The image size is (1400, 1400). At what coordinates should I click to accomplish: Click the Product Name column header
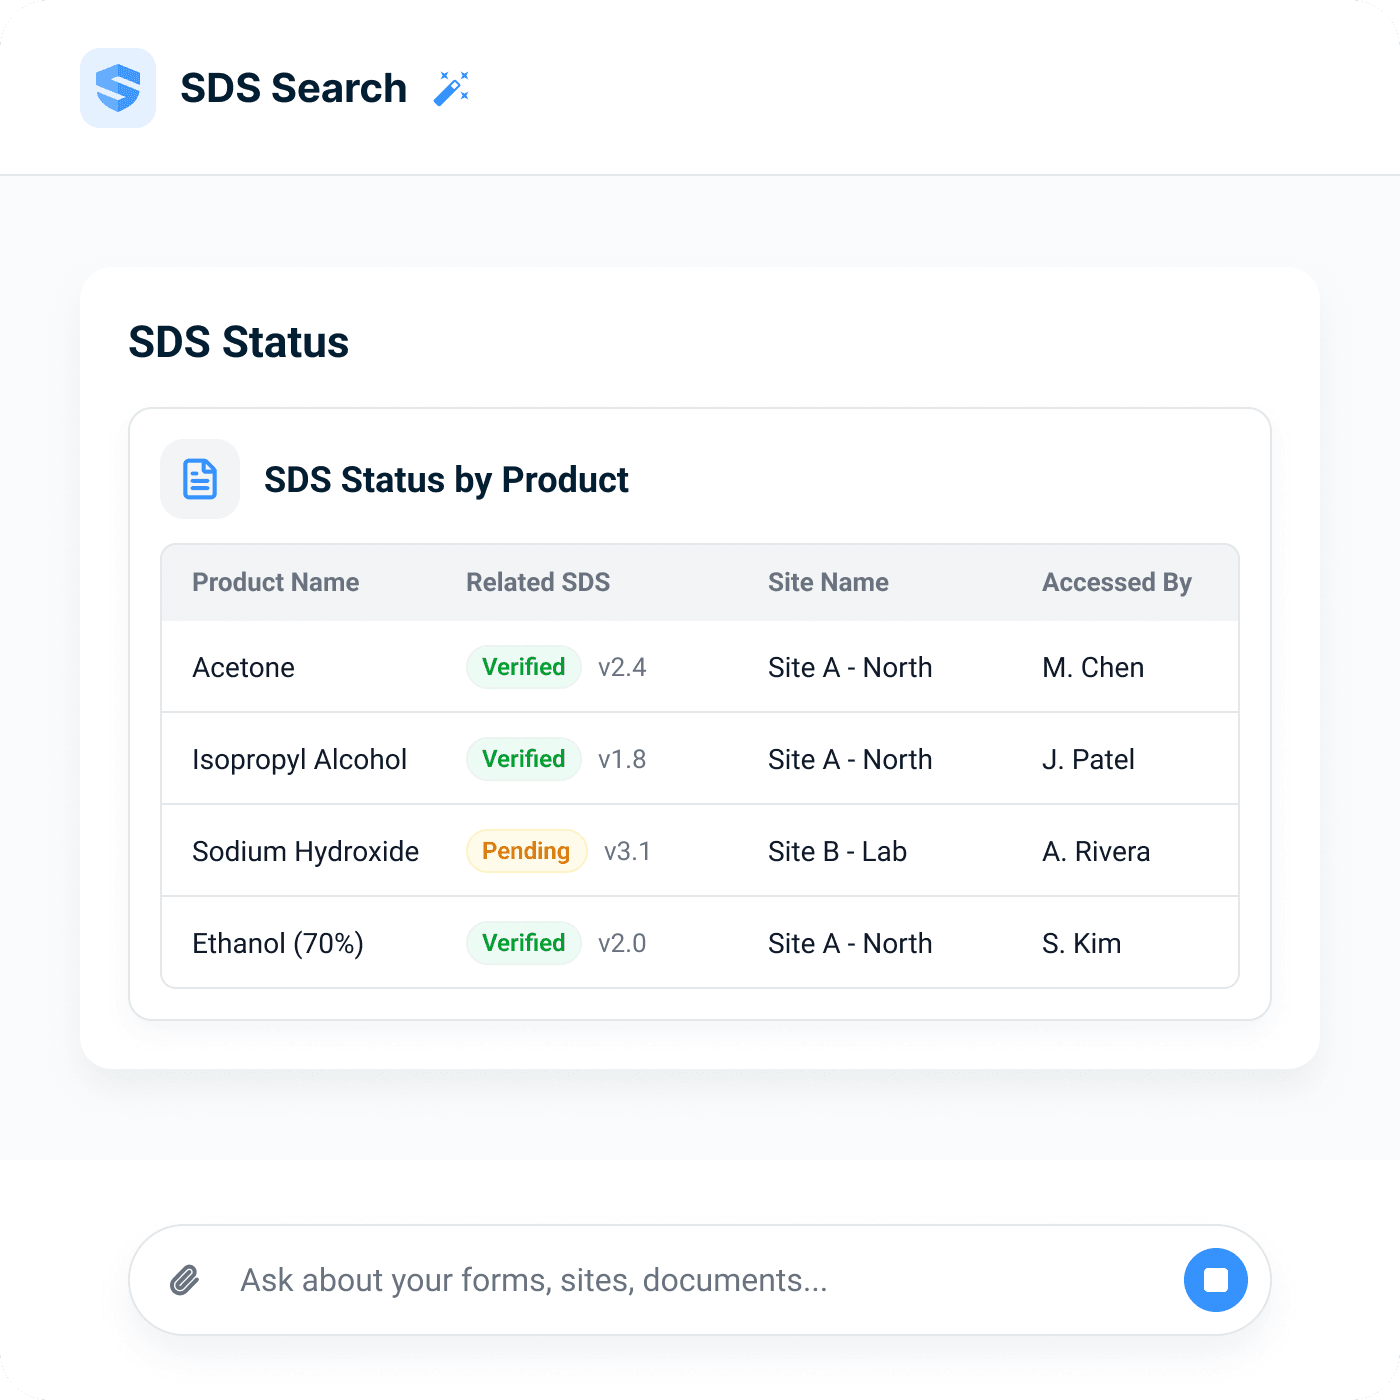tap(276, 582)
